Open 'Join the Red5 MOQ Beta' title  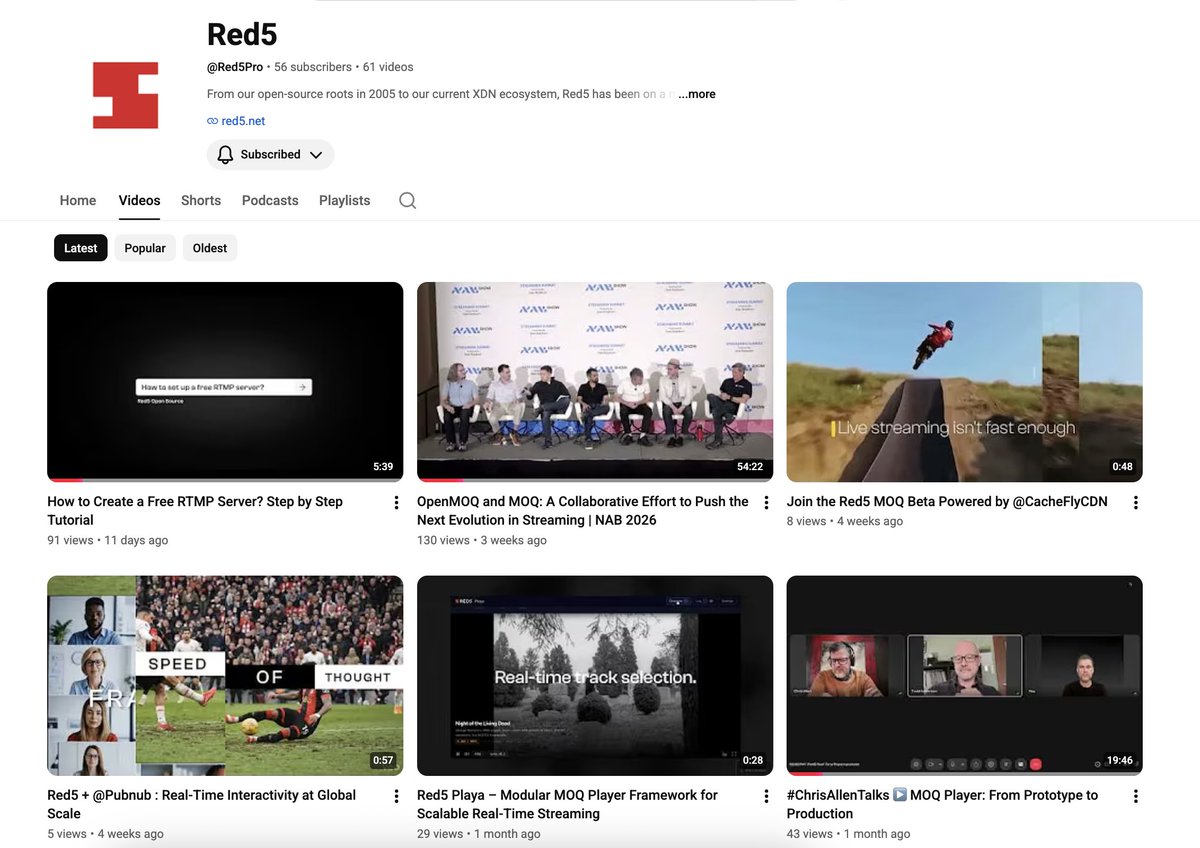pyautogui.click(x=947, y=502)
